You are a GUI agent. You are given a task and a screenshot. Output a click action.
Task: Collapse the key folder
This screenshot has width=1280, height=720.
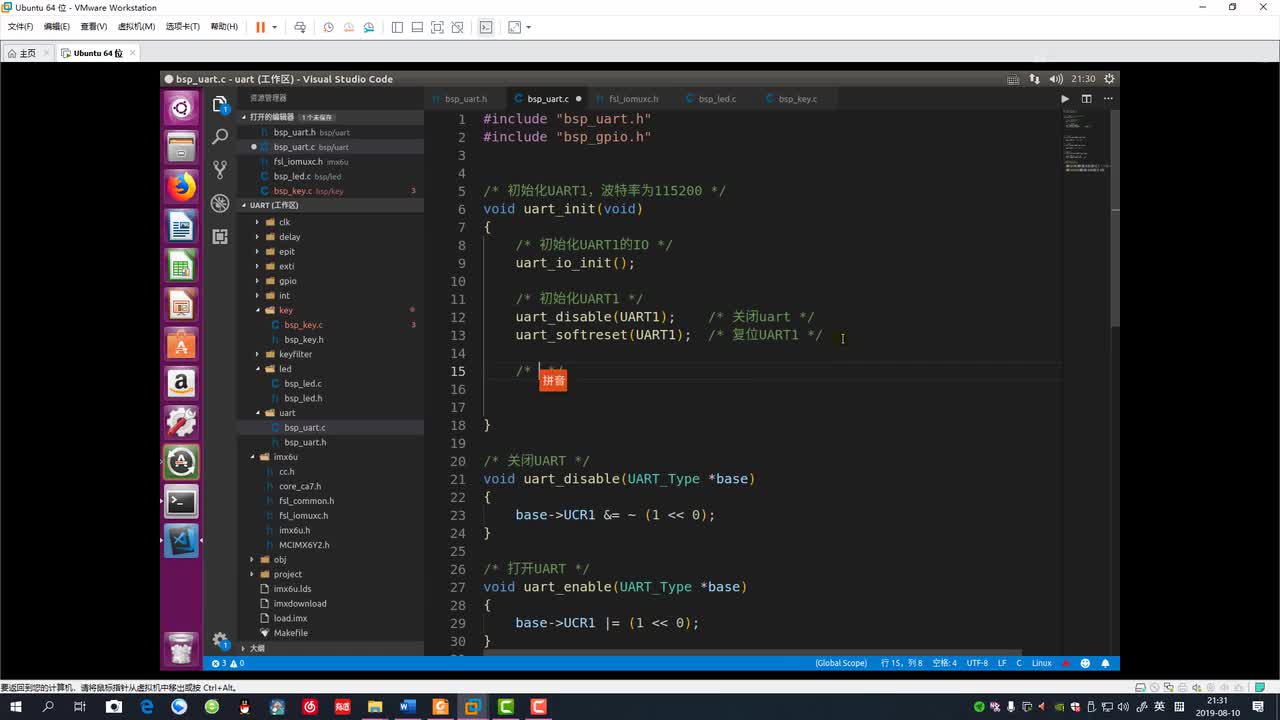coord(257,310)
